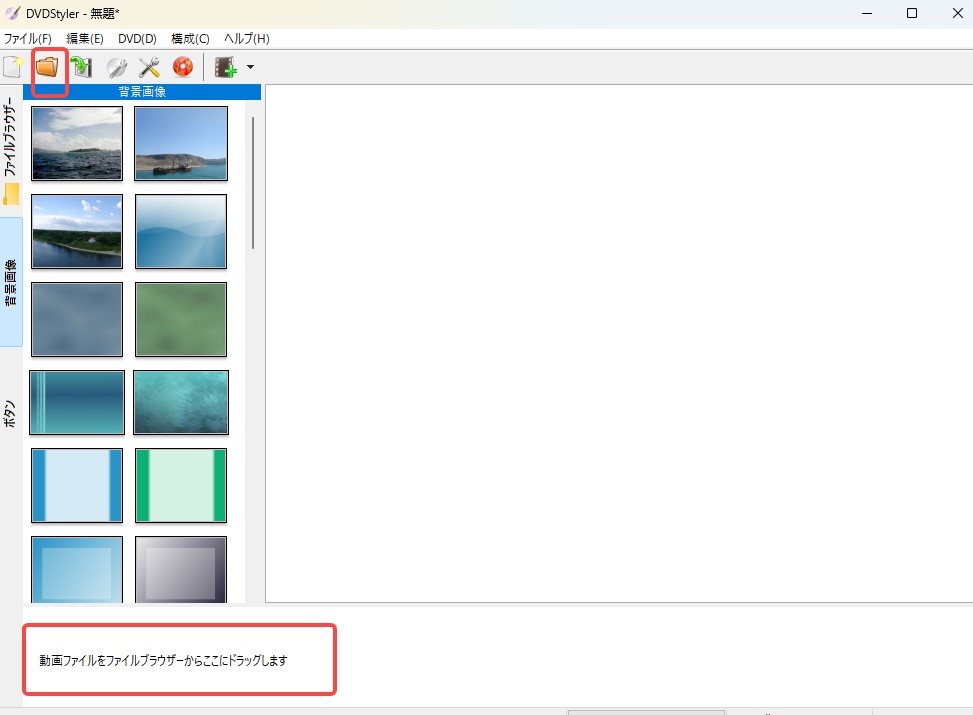Open 編集(E) menu
The image size is (973, 715).
[x=85, y=38]
